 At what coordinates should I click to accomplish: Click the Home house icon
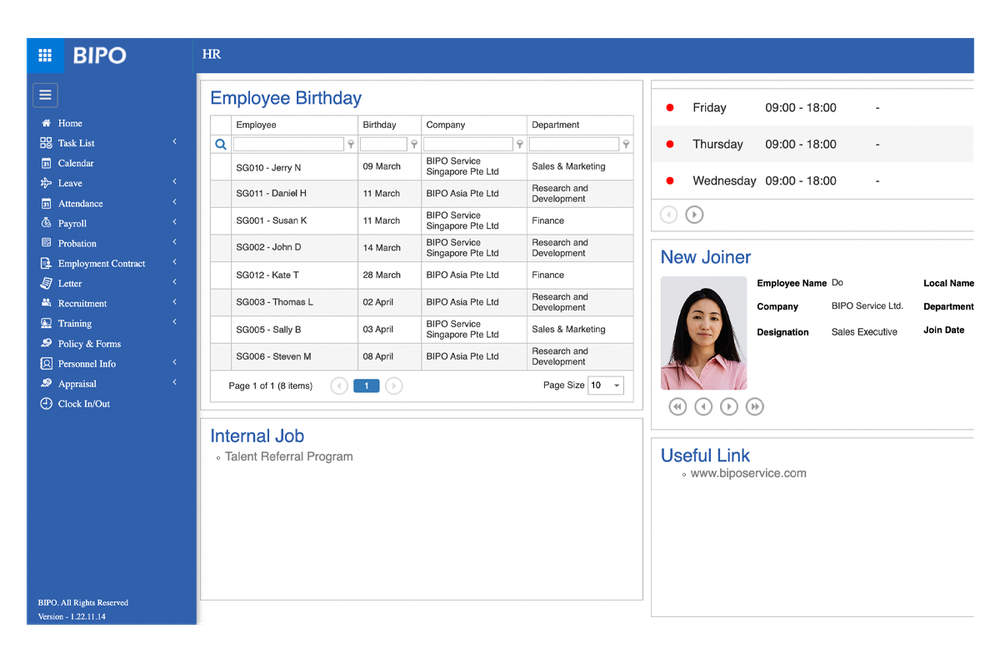pos(46,123)
